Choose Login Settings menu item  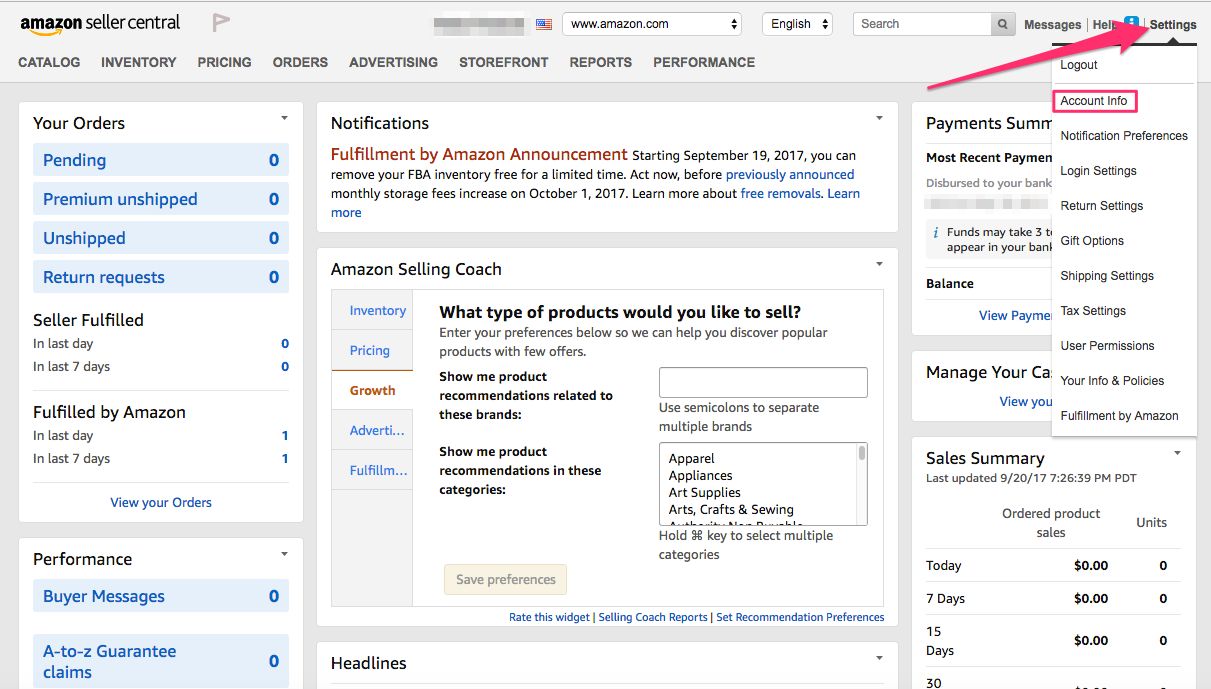[1098, 171]
